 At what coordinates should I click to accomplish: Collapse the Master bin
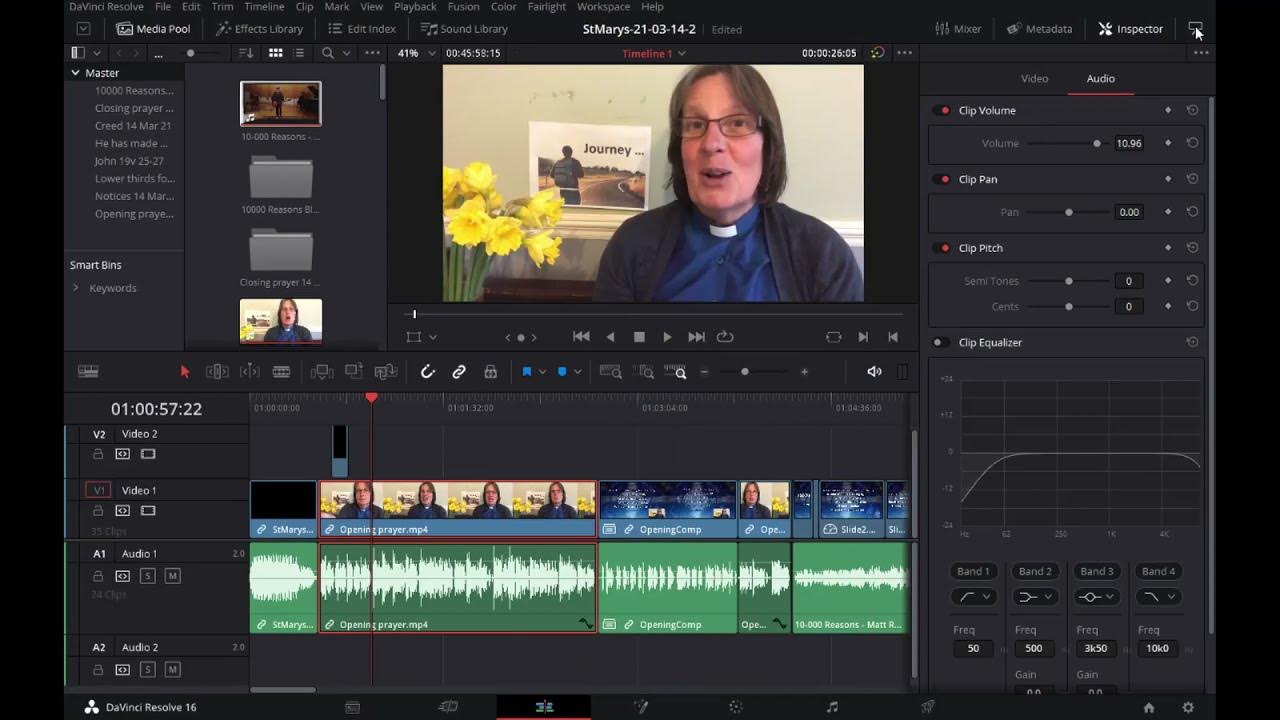(75, 73)
